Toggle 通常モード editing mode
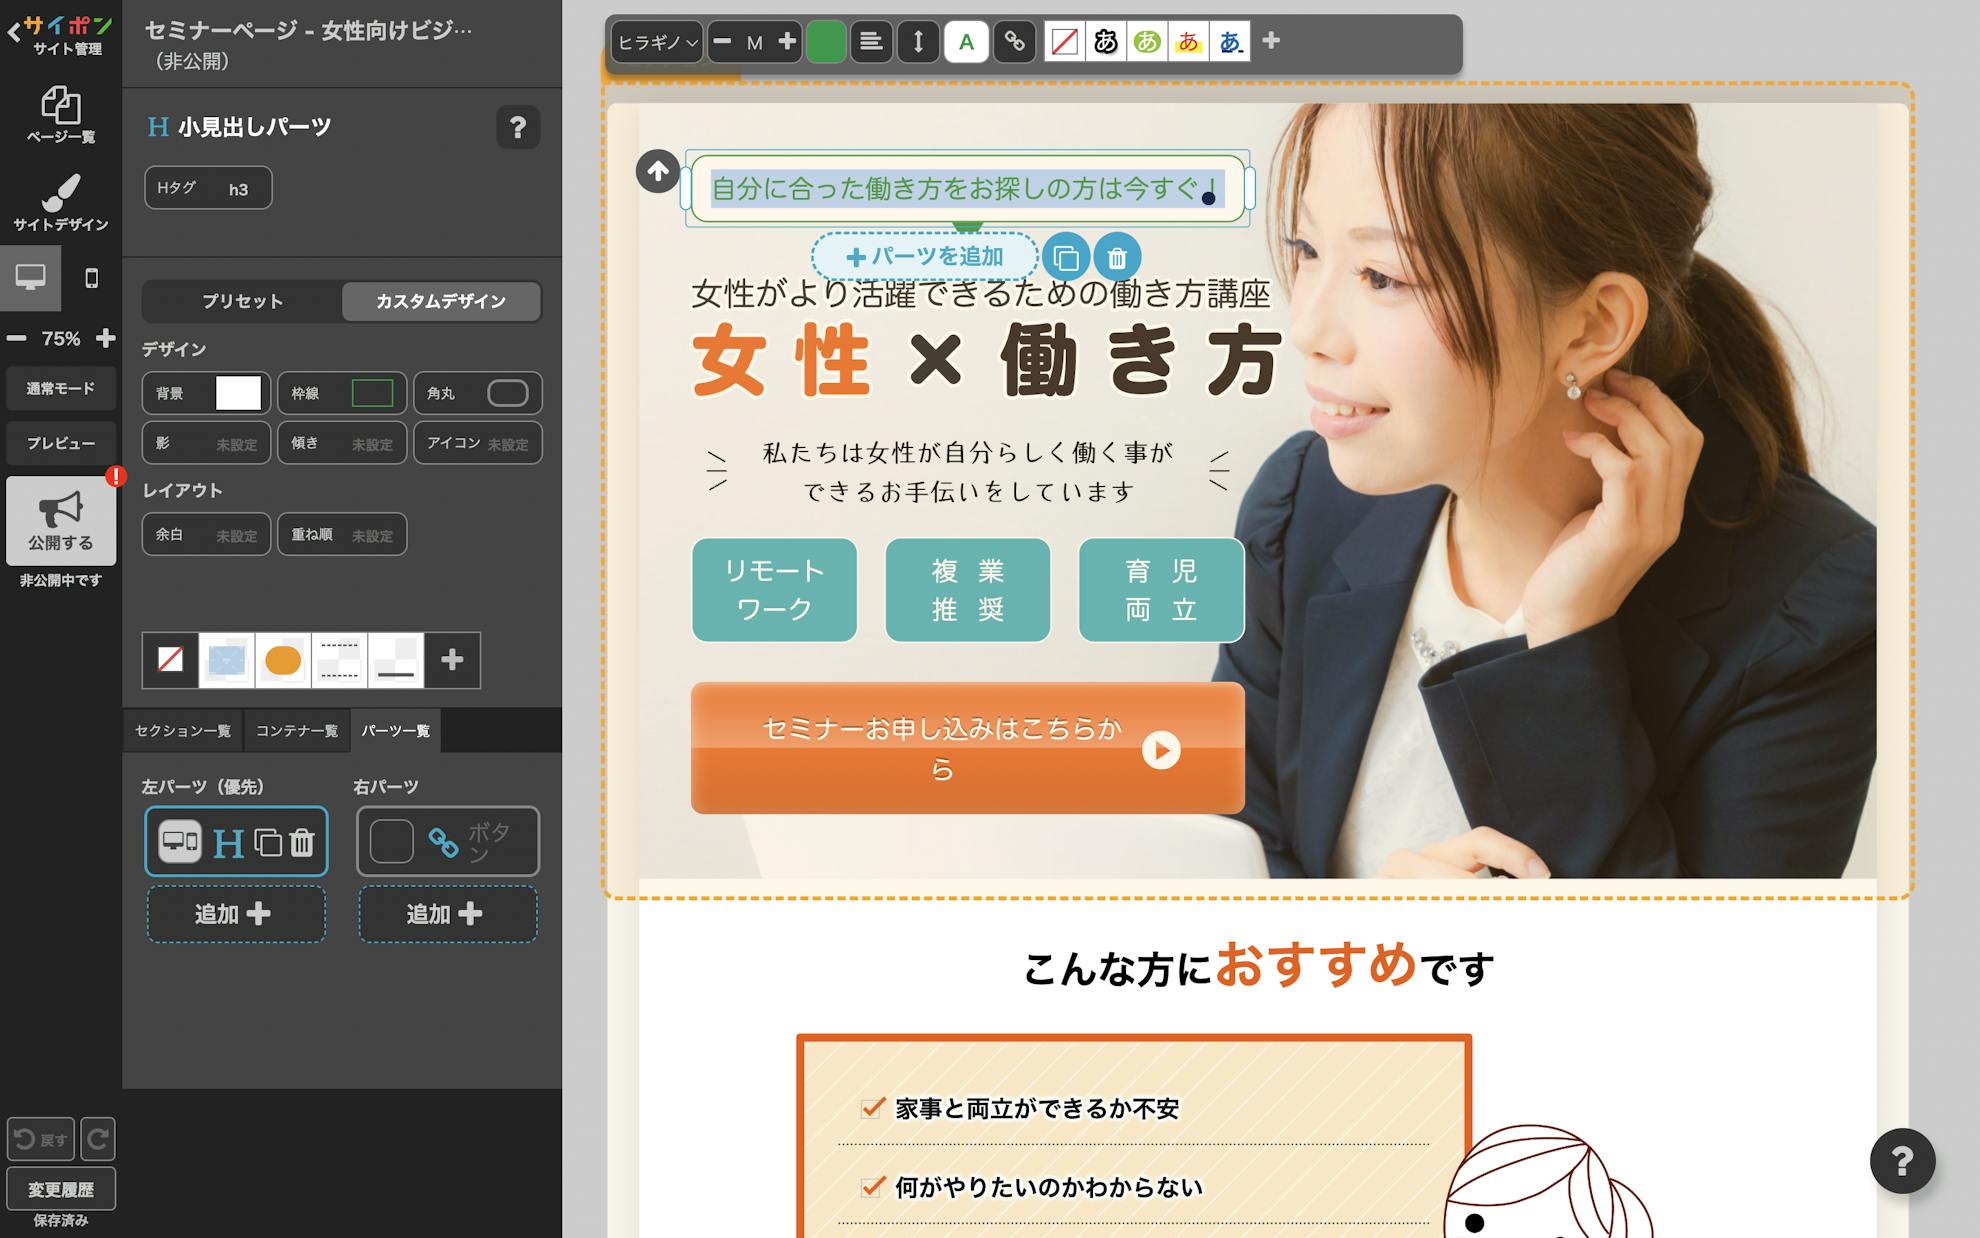The height and width of the screenshot is (1238, 1980). tap(60, 388)
